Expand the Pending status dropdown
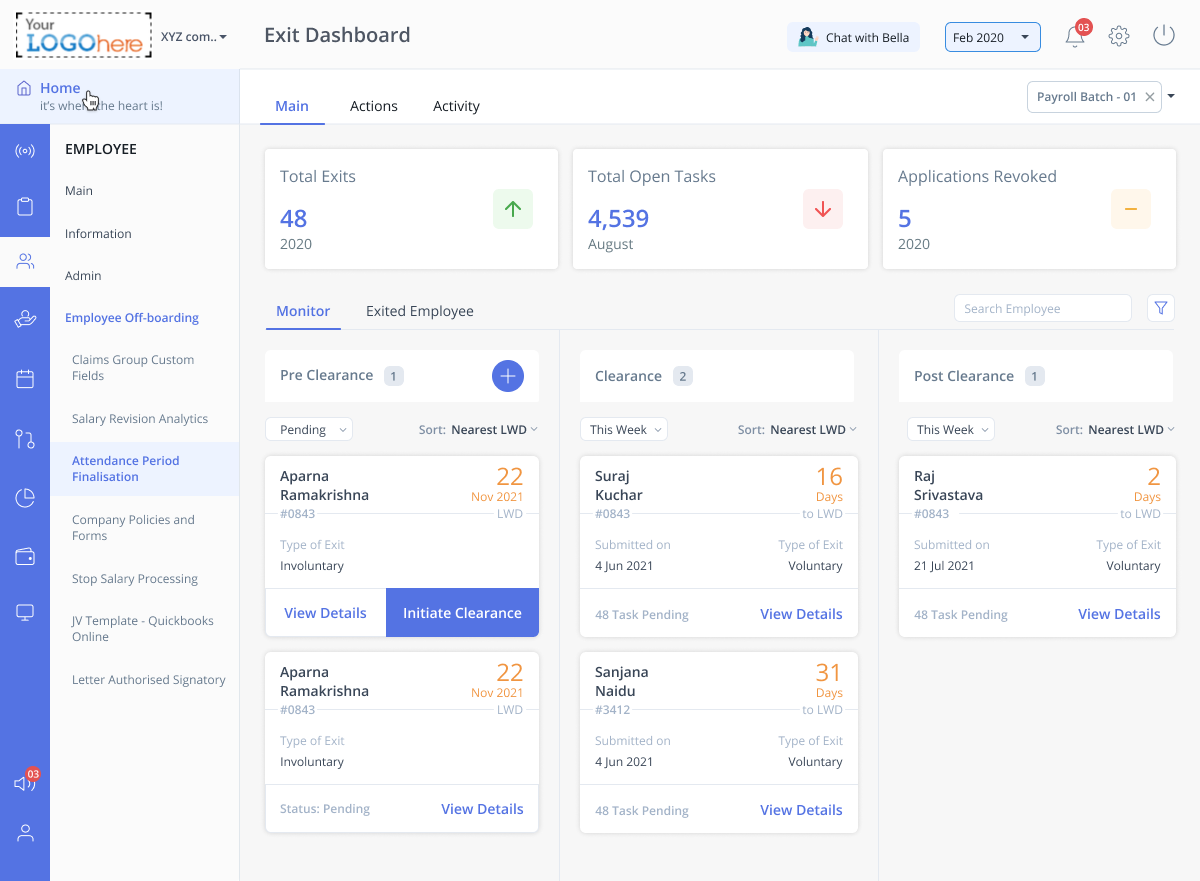Image resolution: width=1200 pixels, height=881 pixels. coord(309,430)
